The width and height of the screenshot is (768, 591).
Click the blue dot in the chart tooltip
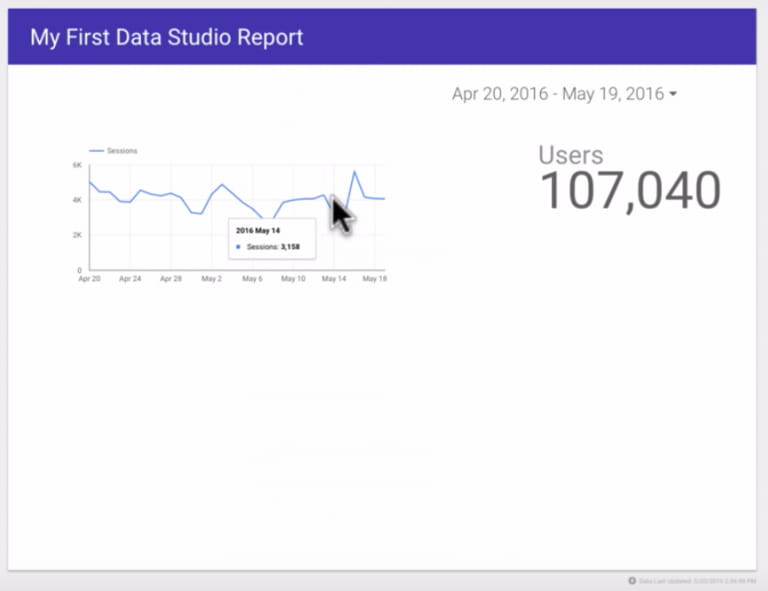point(238,246)
